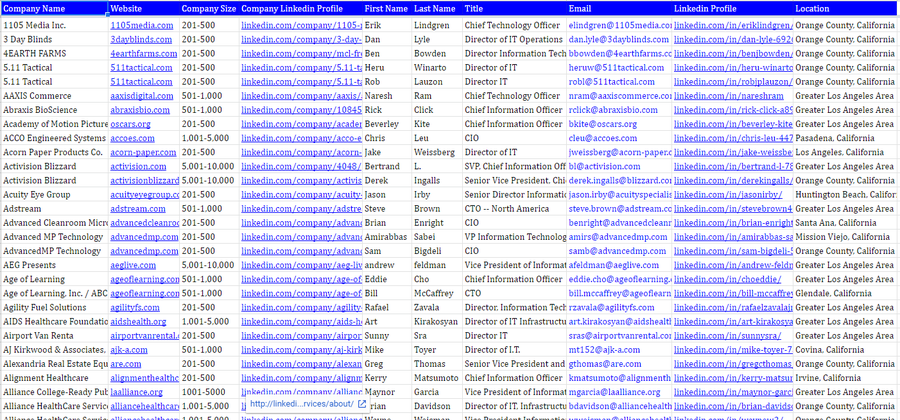Select the Amirabbas first name cell
The height and width of the screenshot is (420, 900).
tap(387, 237)
